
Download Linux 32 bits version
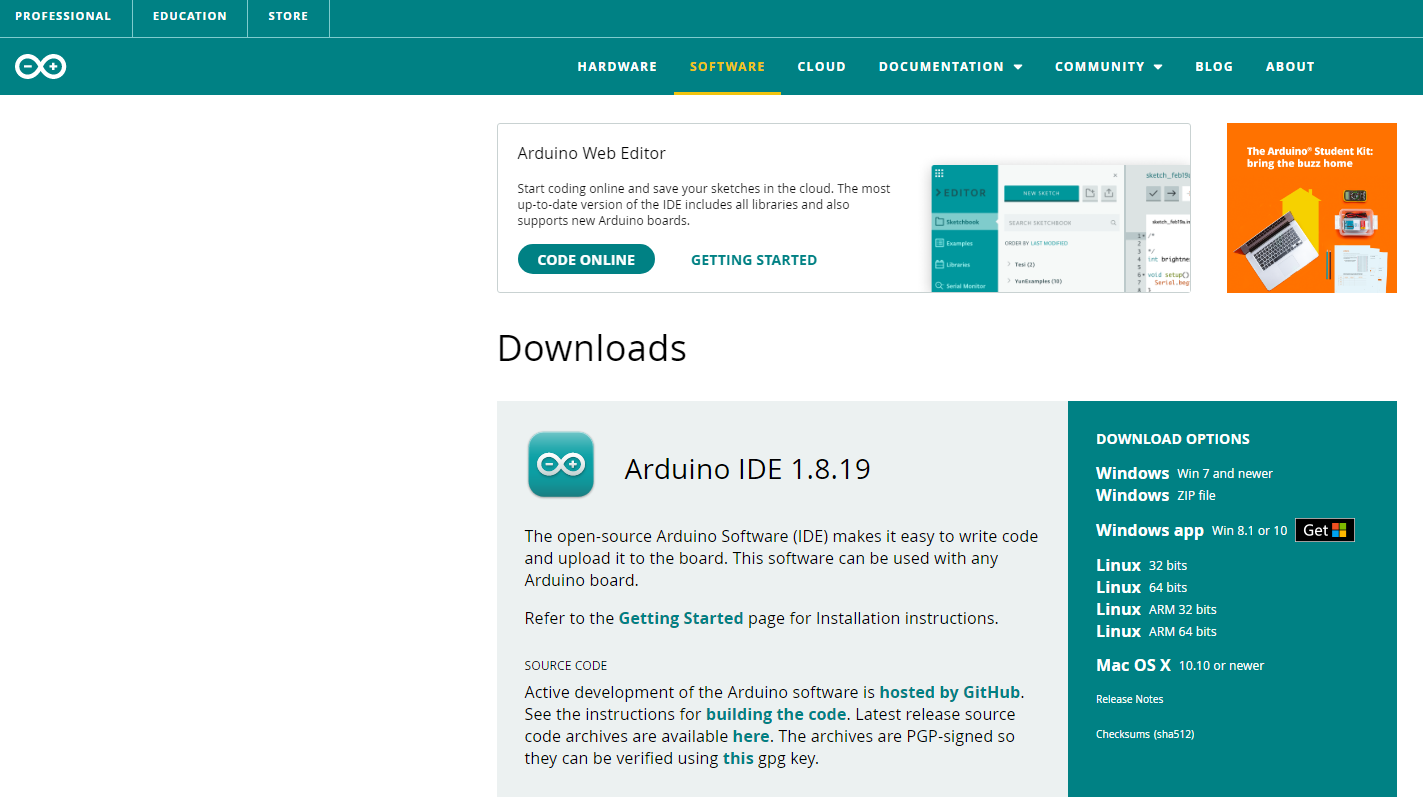point(1141,565)
